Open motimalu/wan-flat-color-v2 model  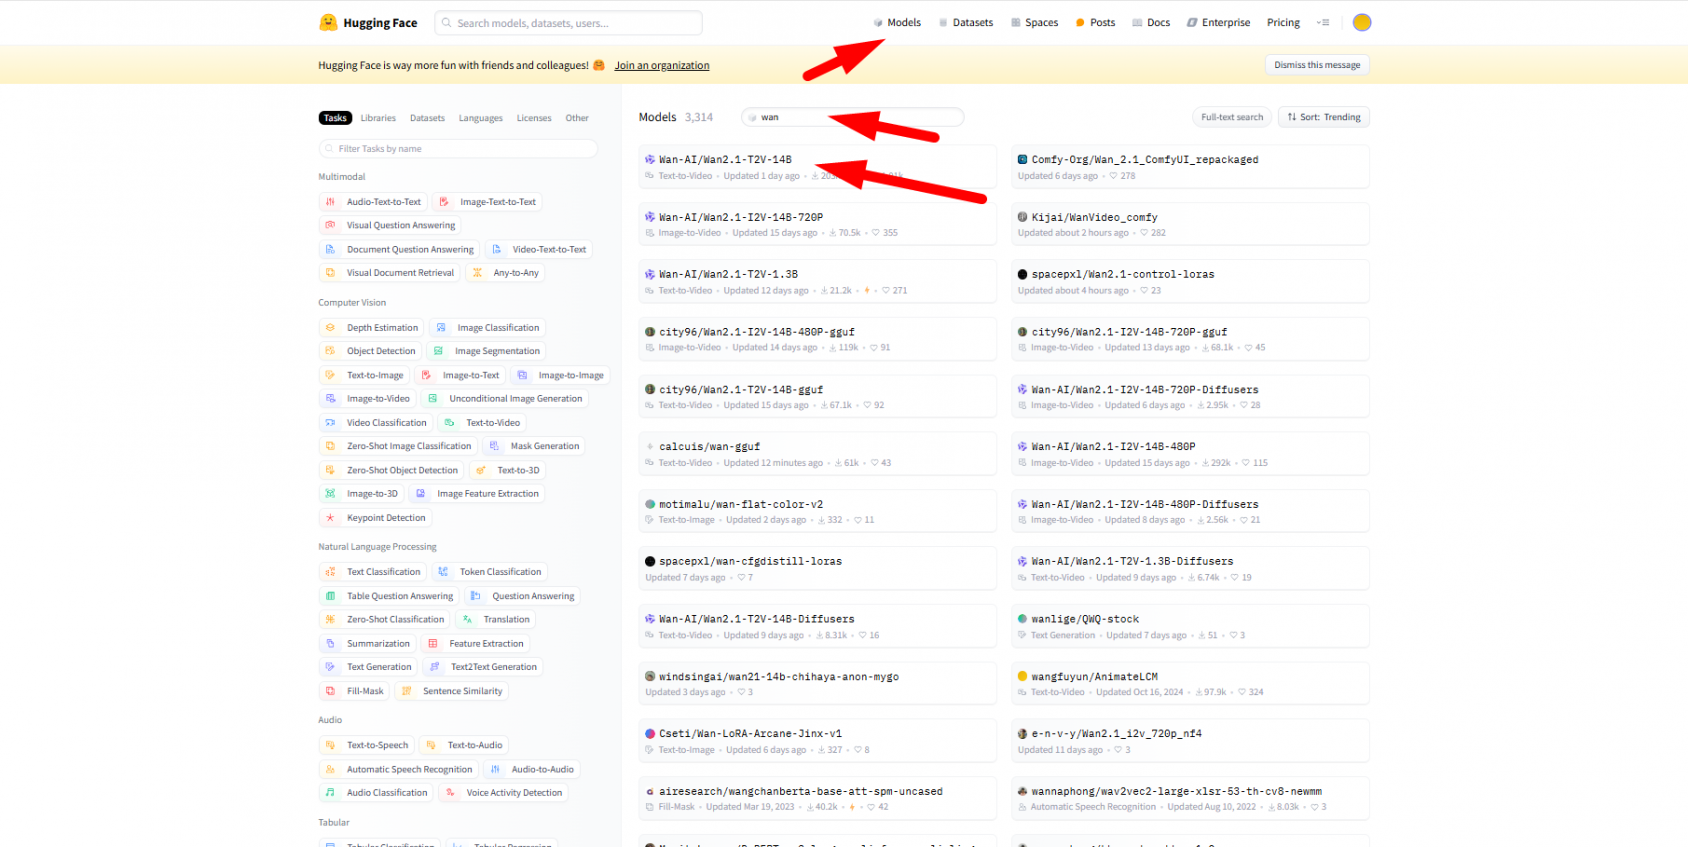(x=818, y=511)
